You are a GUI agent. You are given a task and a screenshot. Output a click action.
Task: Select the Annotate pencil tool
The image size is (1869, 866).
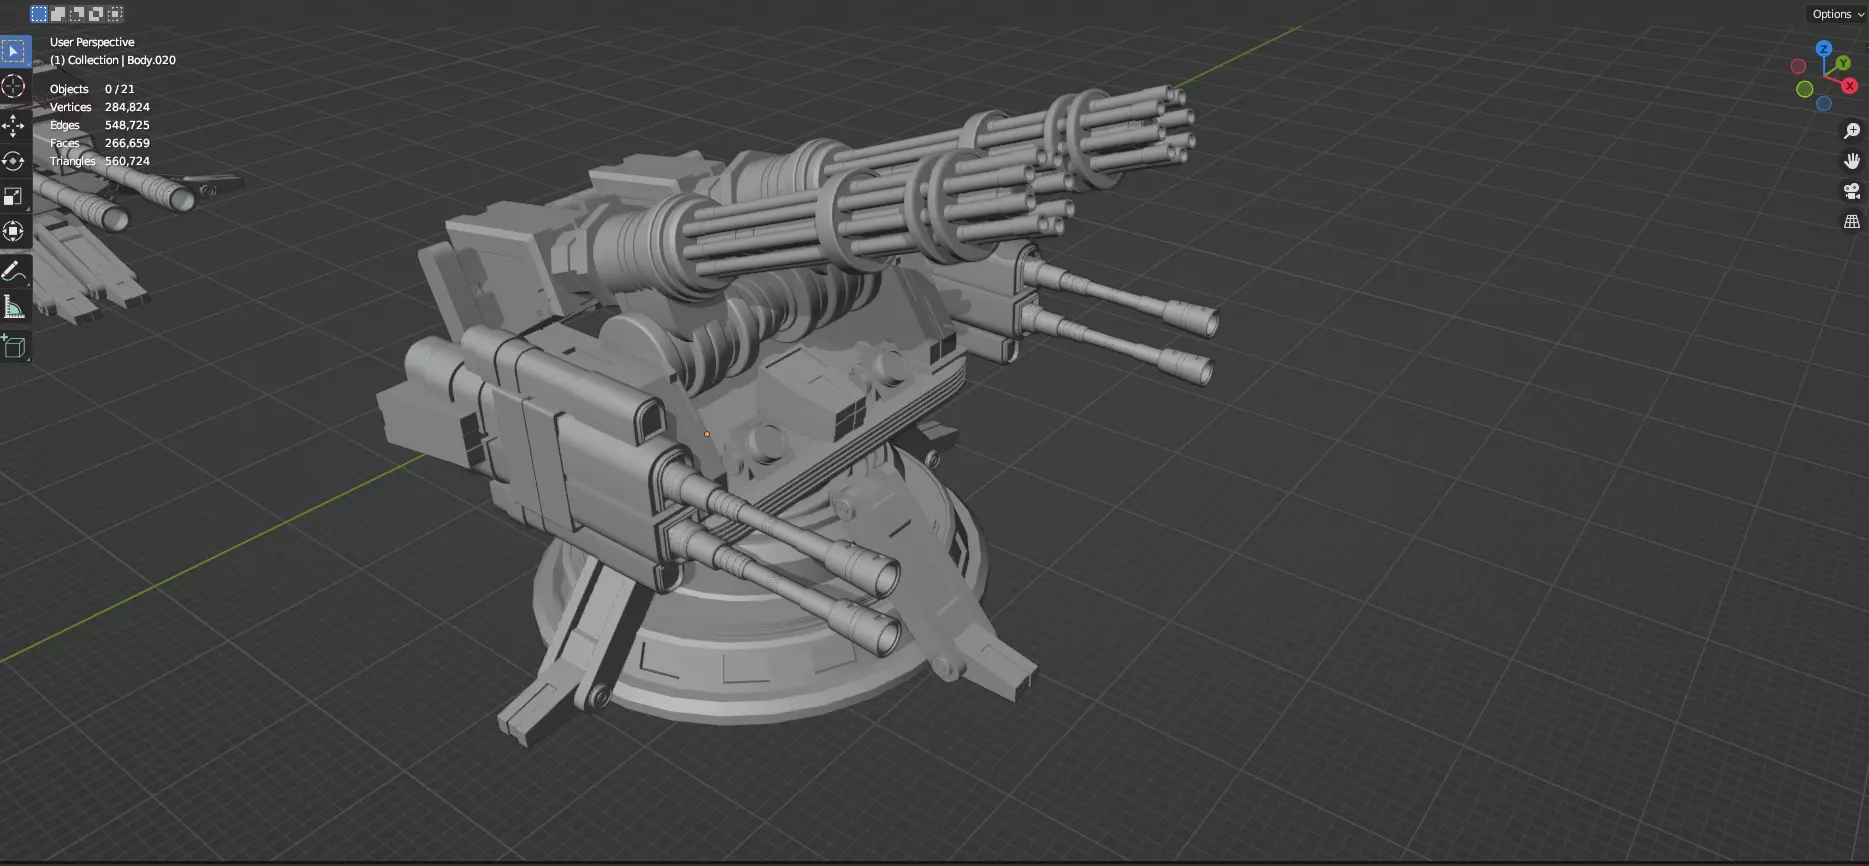[14, 271]
